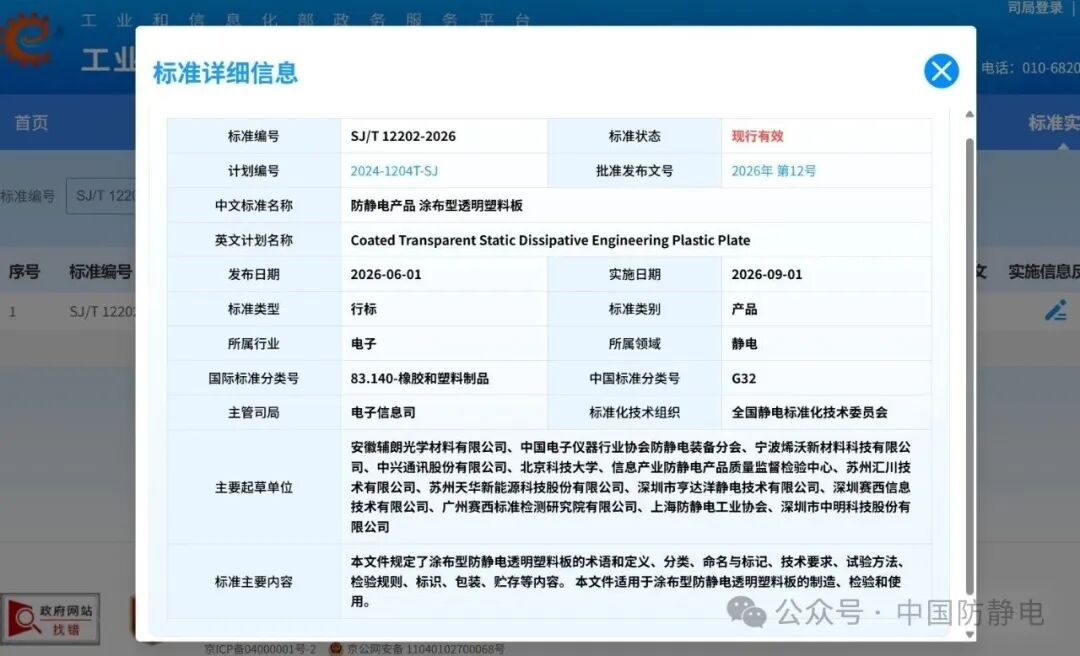Click 标准详细信息 dialog title
This screenshot has width=1080, height=656.
coord(225,72)
